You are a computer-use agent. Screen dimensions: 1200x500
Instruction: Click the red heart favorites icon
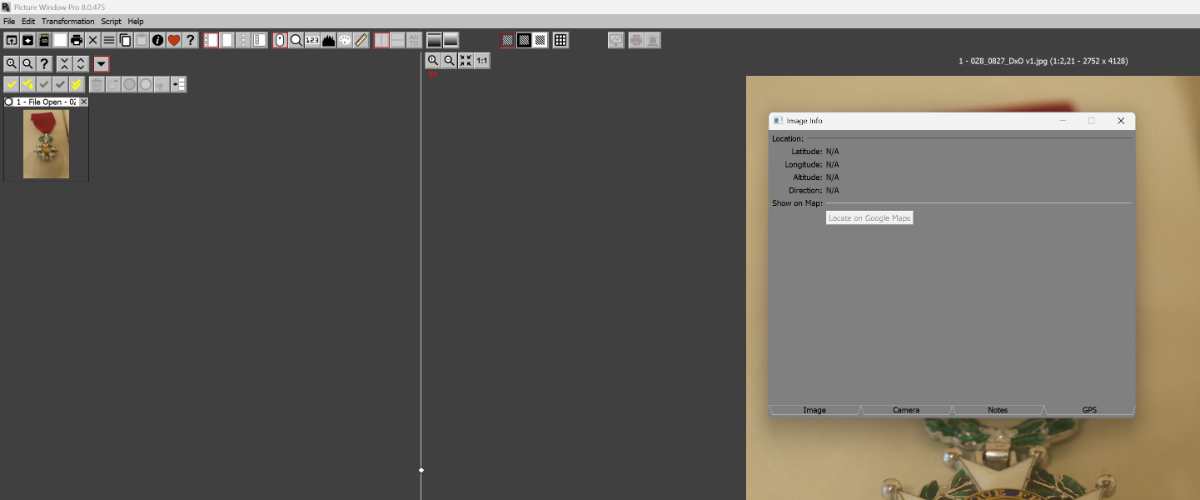pos(173,40)
